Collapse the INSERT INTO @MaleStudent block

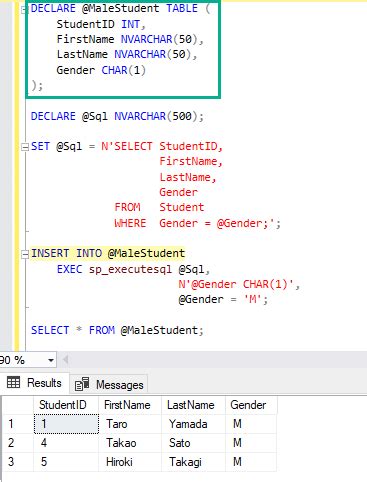pyautogui.click(x=24, y=254)
